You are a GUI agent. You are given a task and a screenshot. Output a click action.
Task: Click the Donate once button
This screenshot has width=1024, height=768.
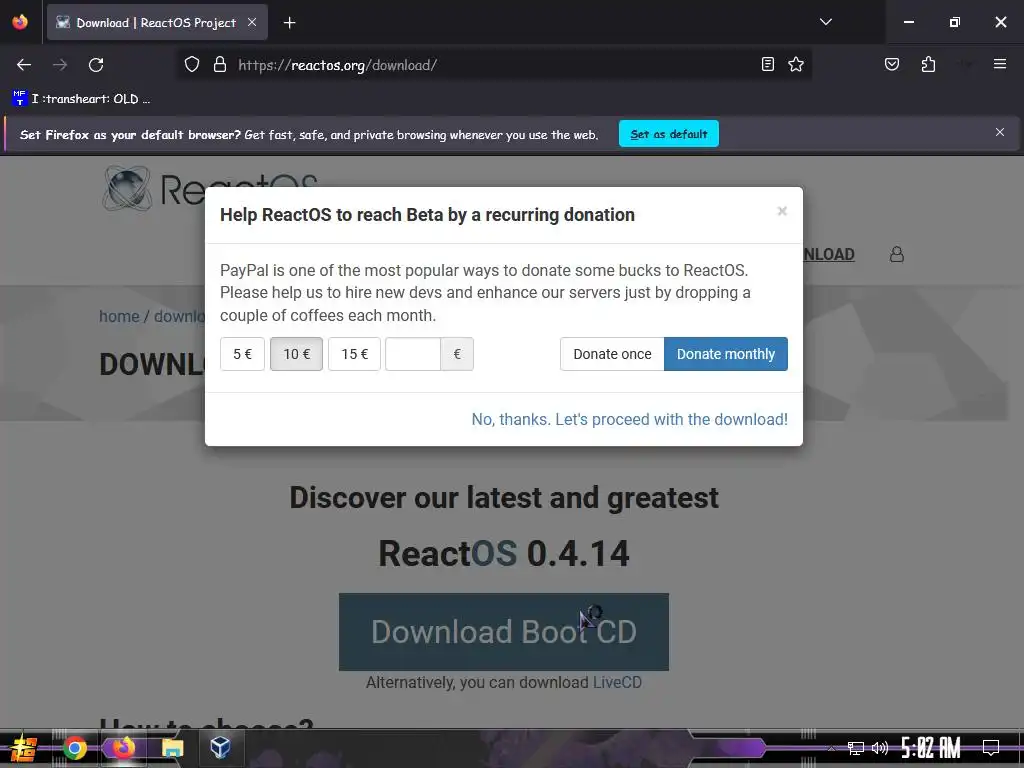point(612,354)
